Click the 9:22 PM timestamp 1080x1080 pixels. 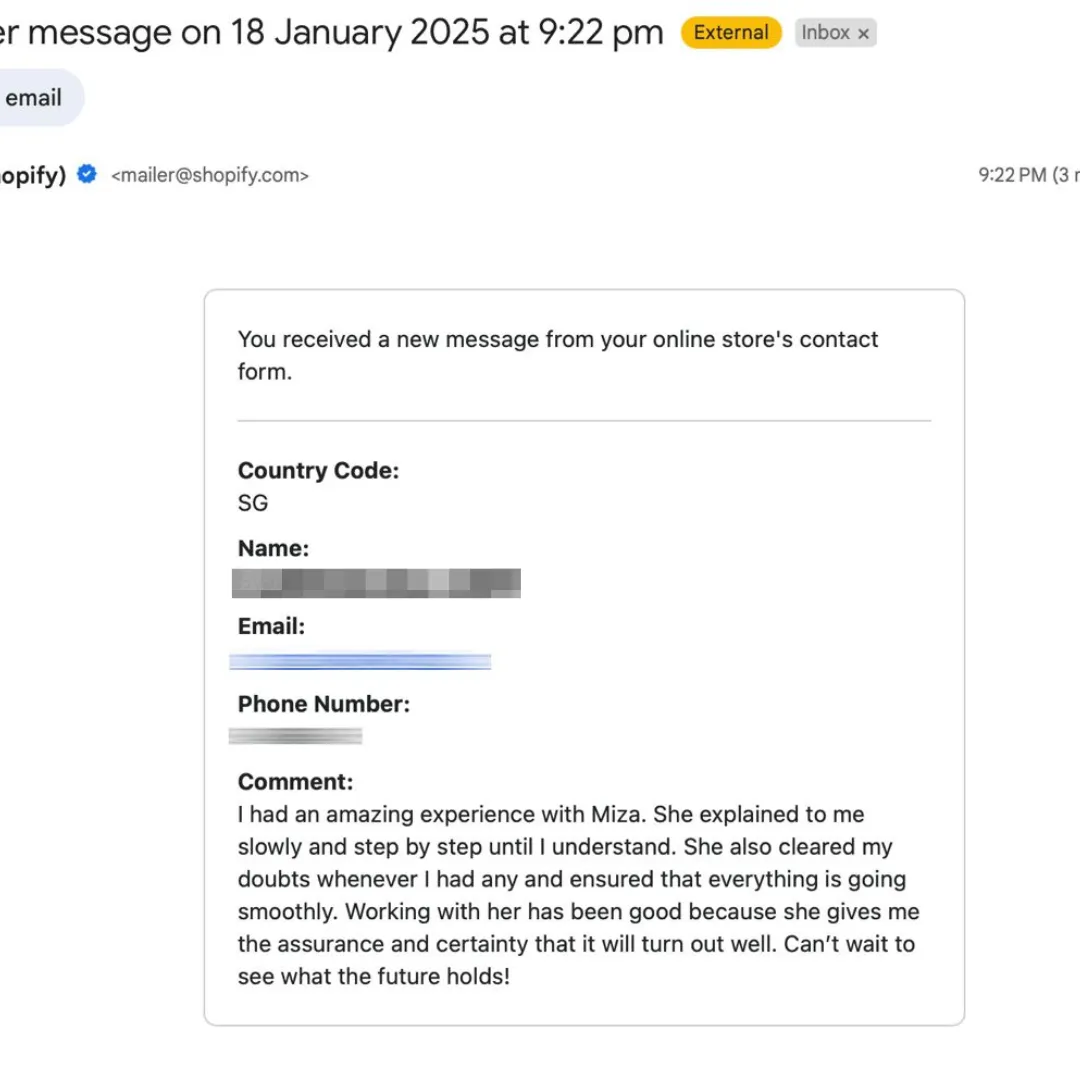click(1011, 176)
